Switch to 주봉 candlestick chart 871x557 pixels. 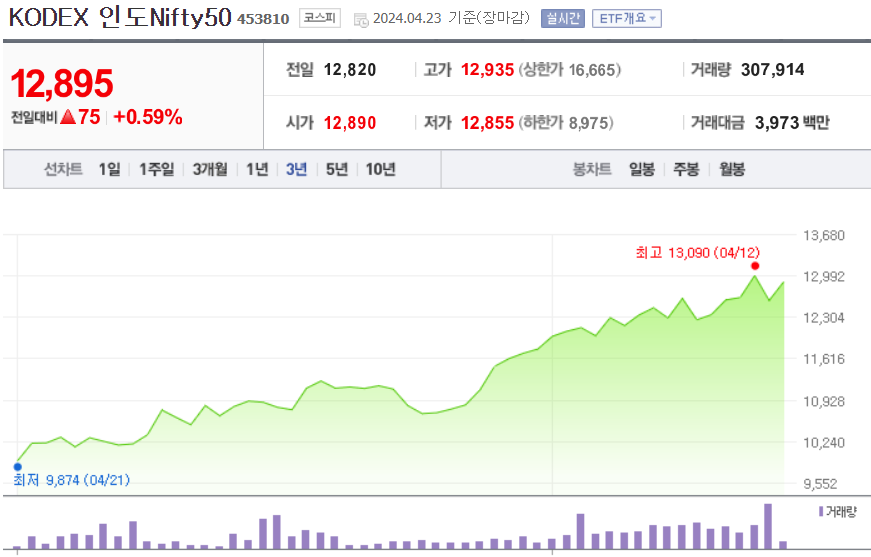coord(686,169)
